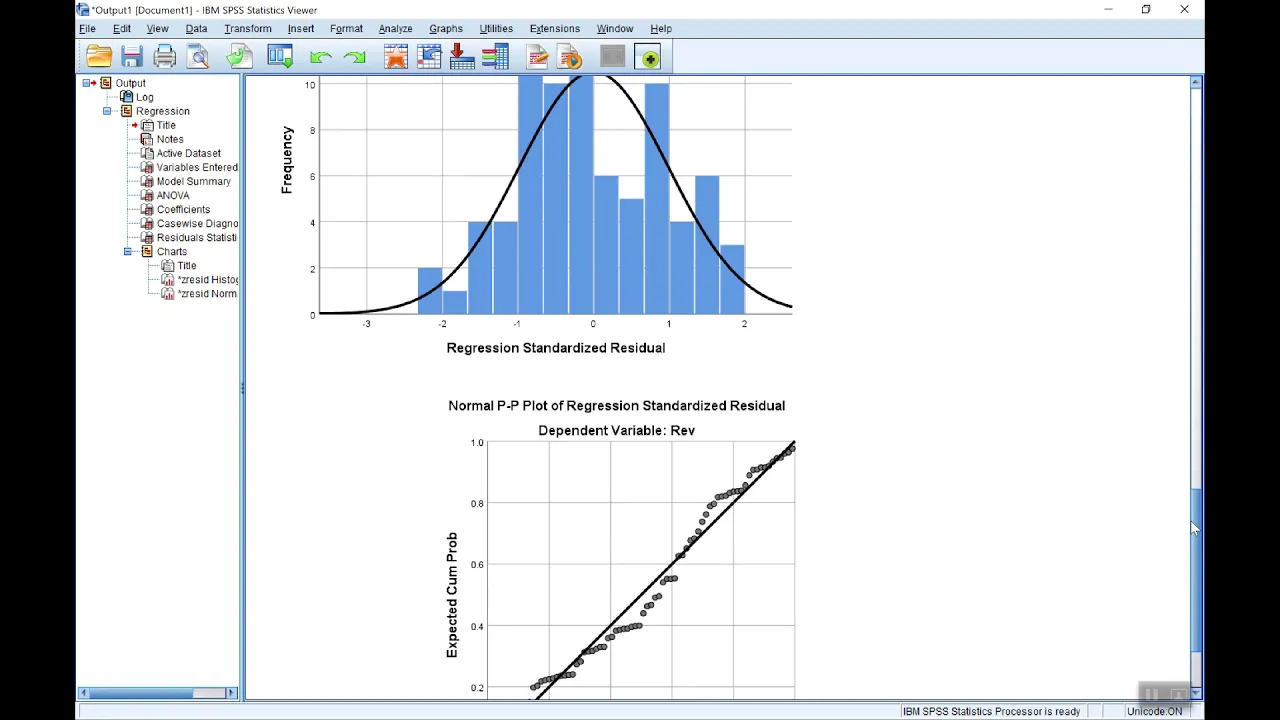Select the Title item under Charts
Viewport: 1280px width, 720px height.
187,265
